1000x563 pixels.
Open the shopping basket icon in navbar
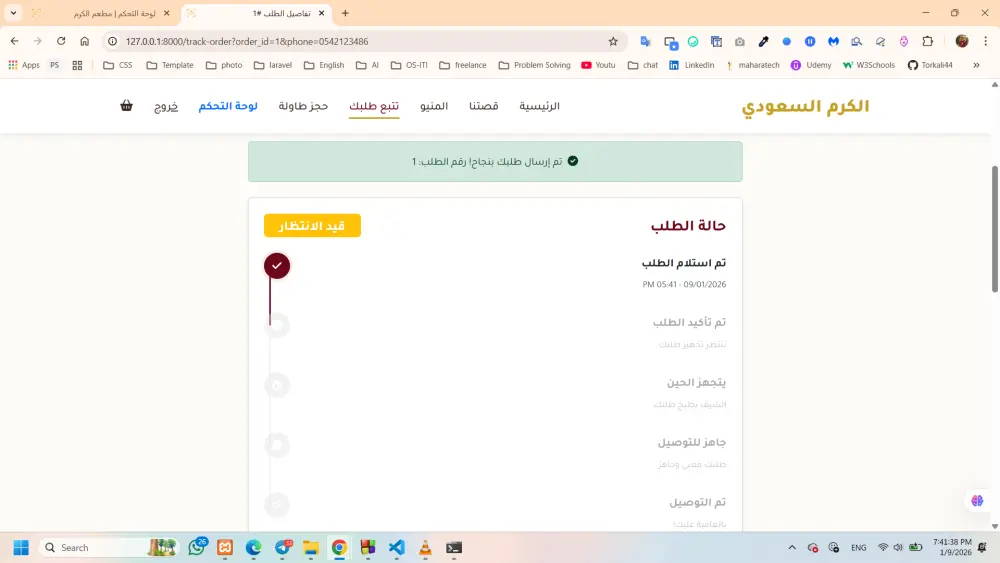126,106
